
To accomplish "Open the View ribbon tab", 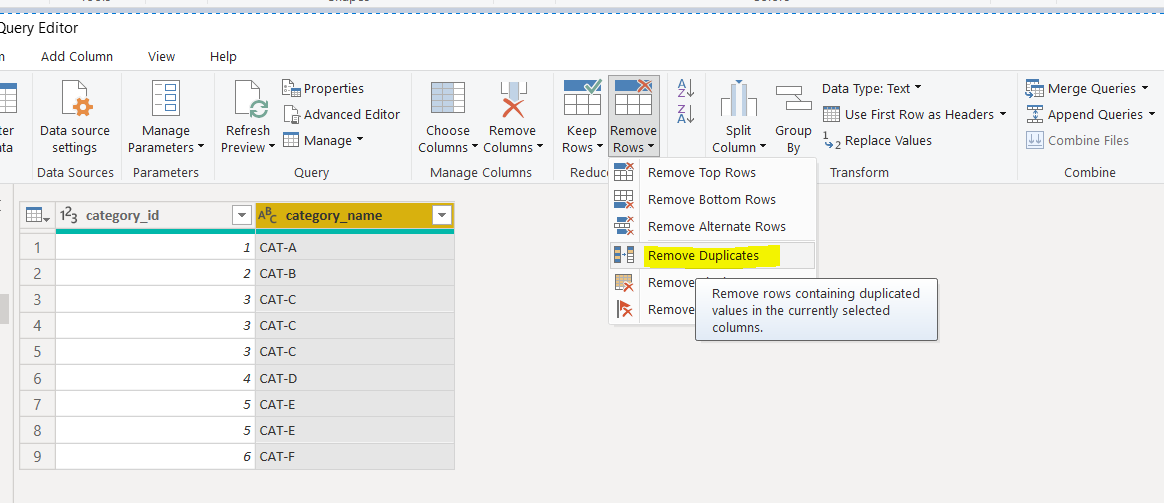I will point(161,56).
